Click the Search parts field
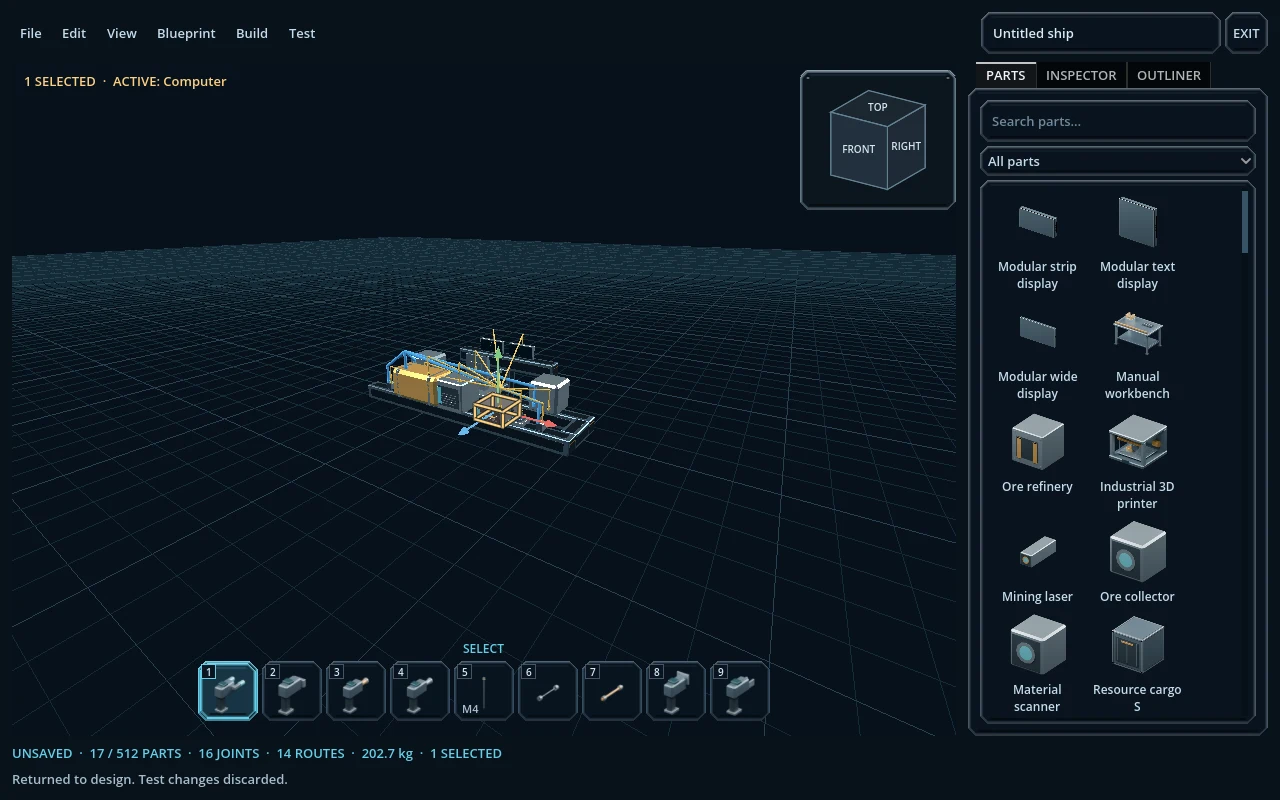The width and height of the screenshot is (1280, 800). click(1117, 121)
